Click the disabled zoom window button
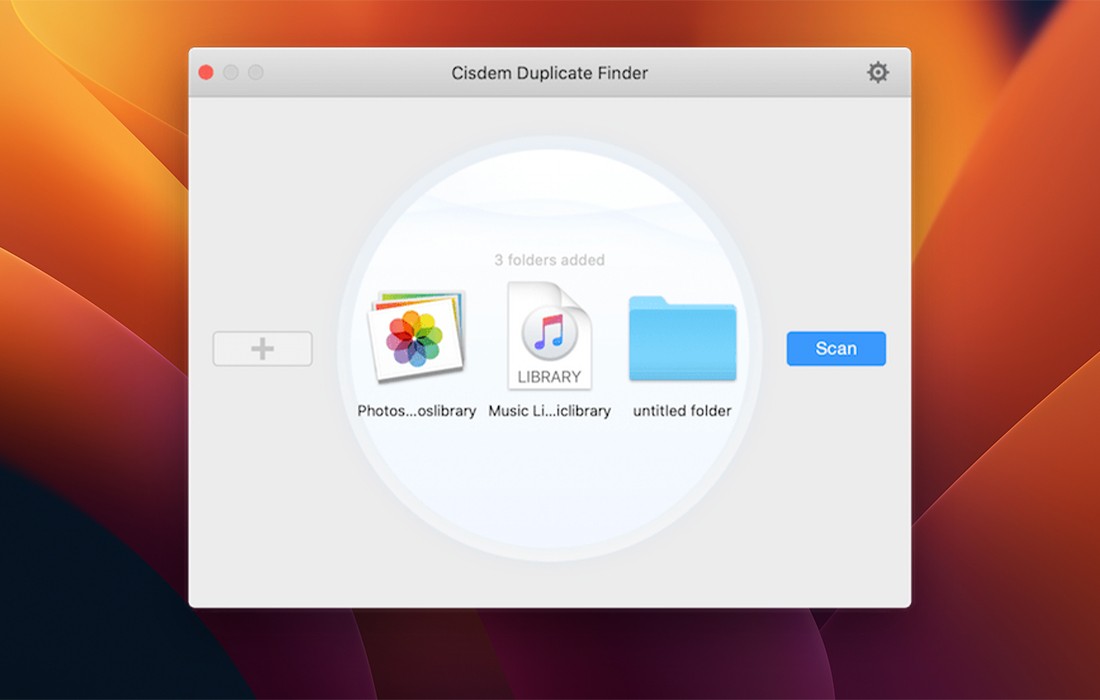Image resolution: width=1100 pixels, height=700 pixels. (256, 73)
